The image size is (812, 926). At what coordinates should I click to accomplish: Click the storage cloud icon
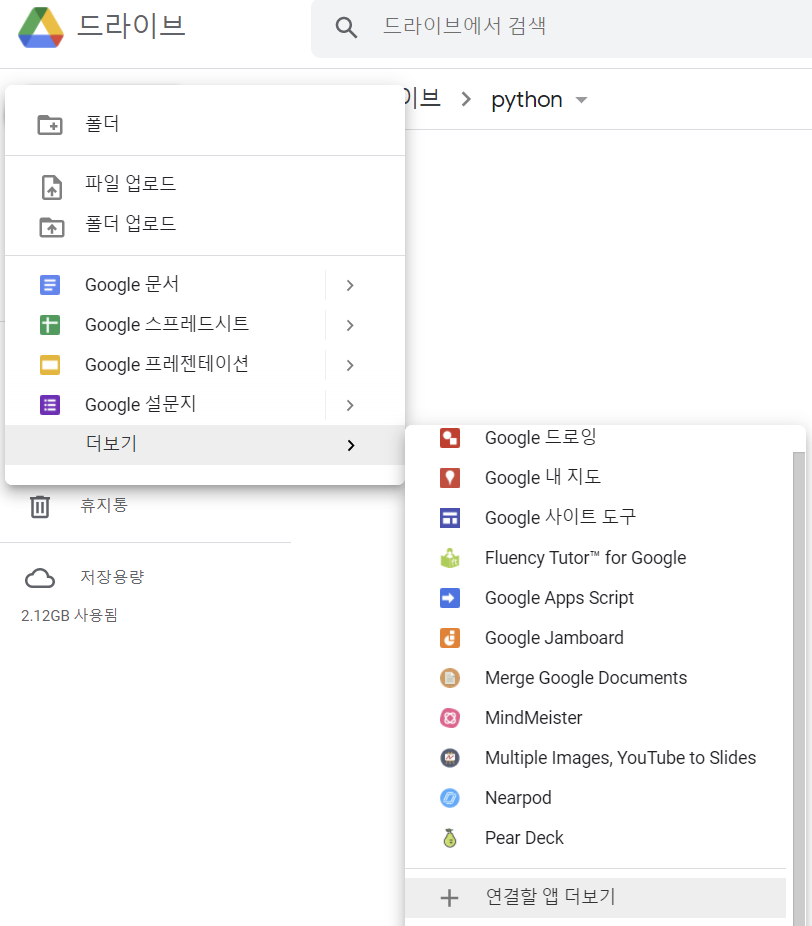[40, 578]
